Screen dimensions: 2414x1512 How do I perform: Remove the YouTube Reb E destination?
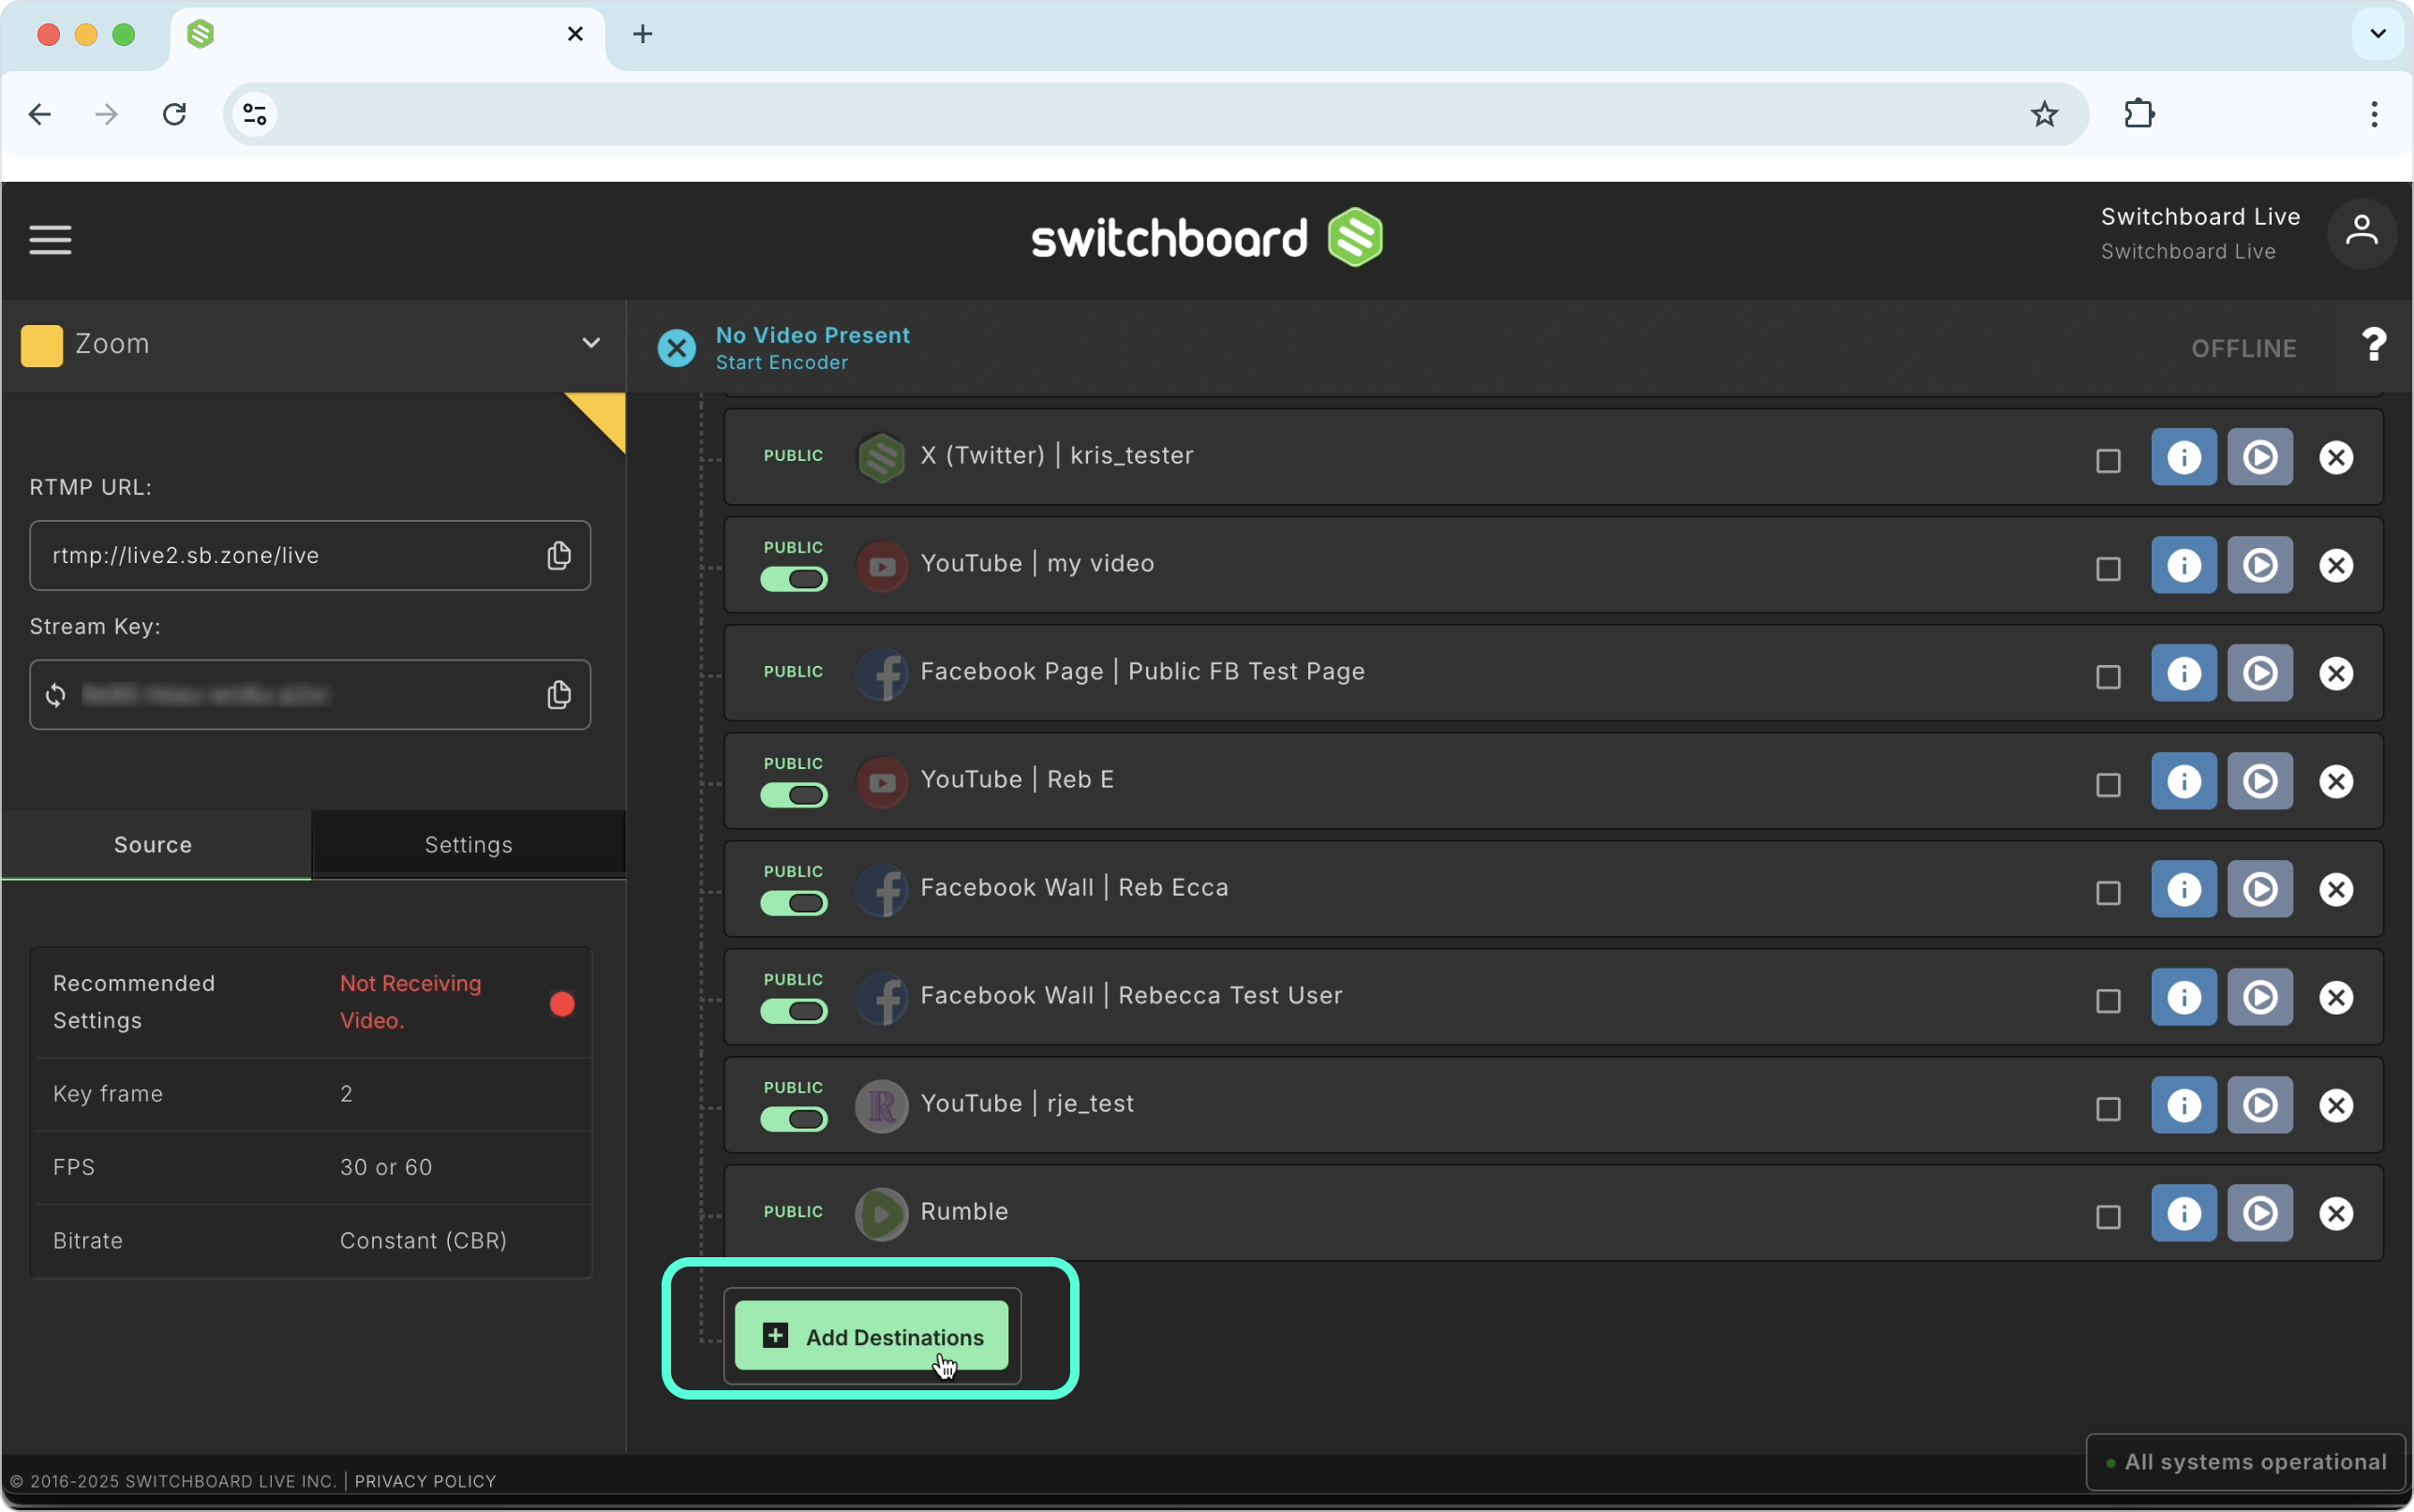pyautogui.click(x=2335, y=782)
